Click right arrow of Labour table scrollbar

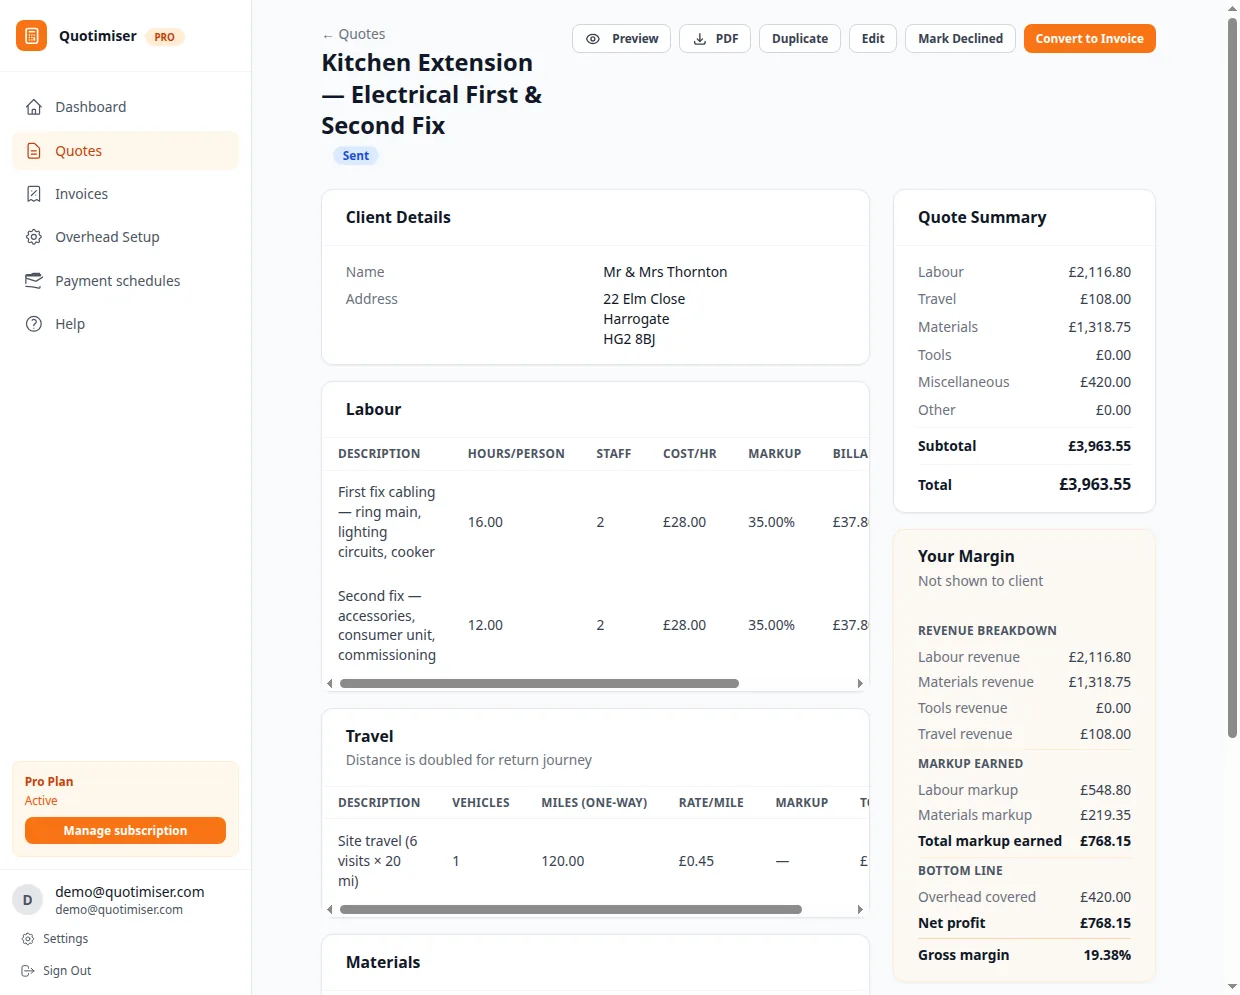(860, 684)
